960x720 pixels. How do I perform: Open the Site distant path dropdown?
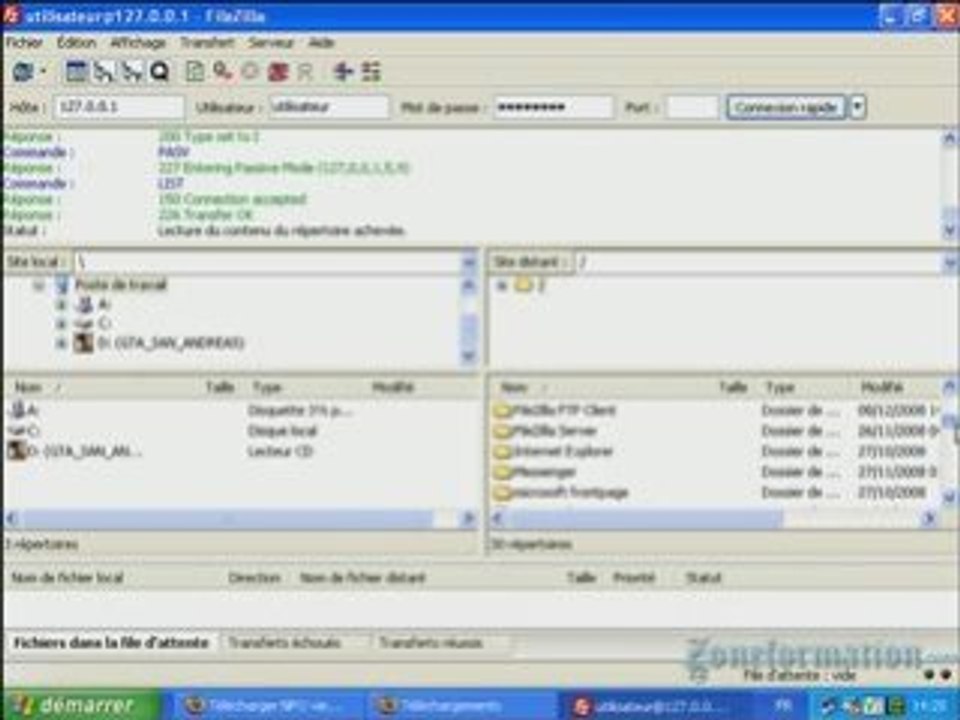pyautogui.click(x=949, y=263)
